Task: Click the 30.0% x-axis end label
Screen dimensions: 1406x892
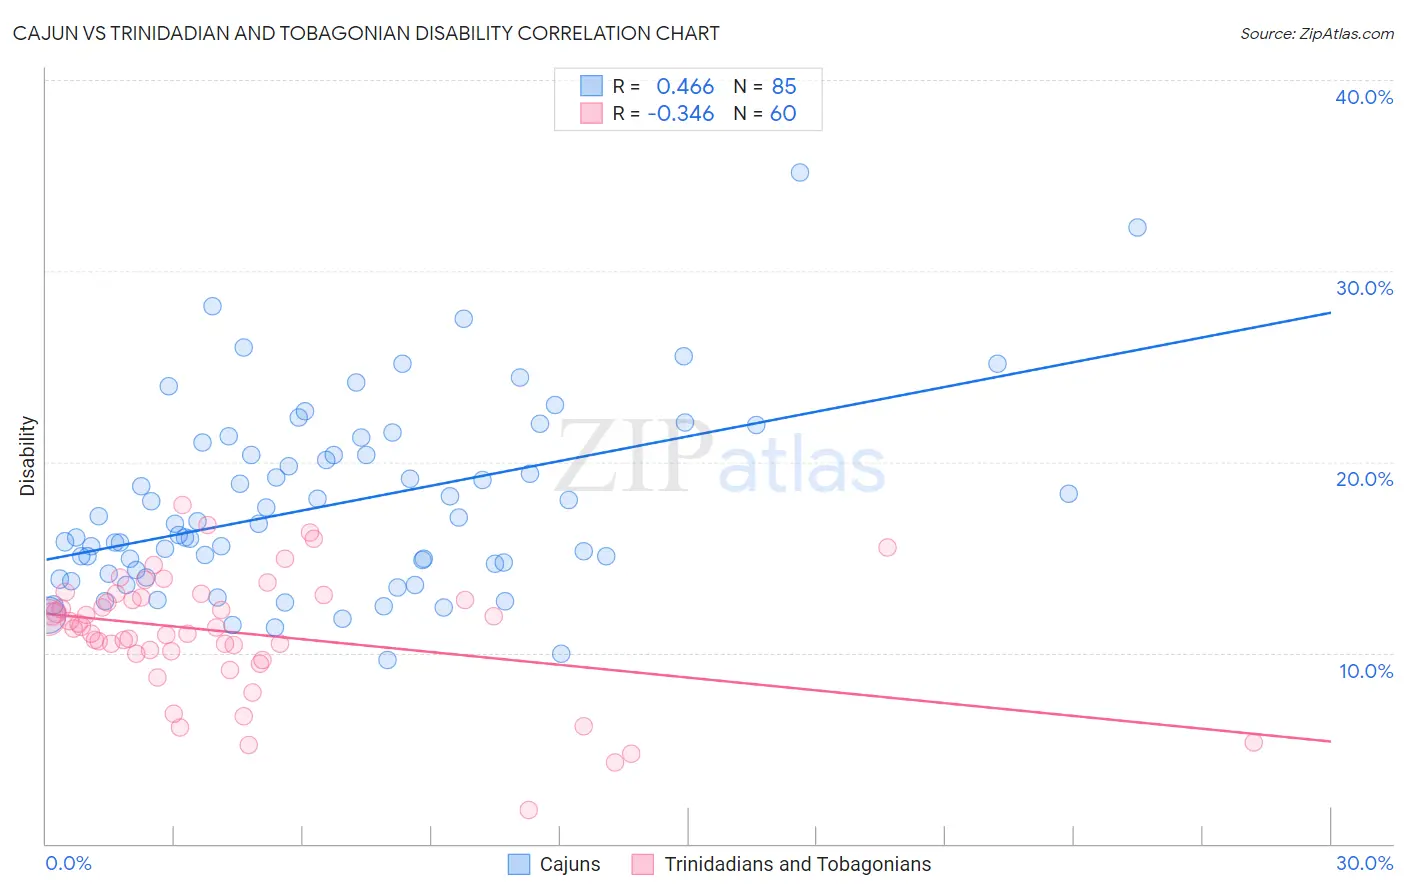Action: (1364, 863)
